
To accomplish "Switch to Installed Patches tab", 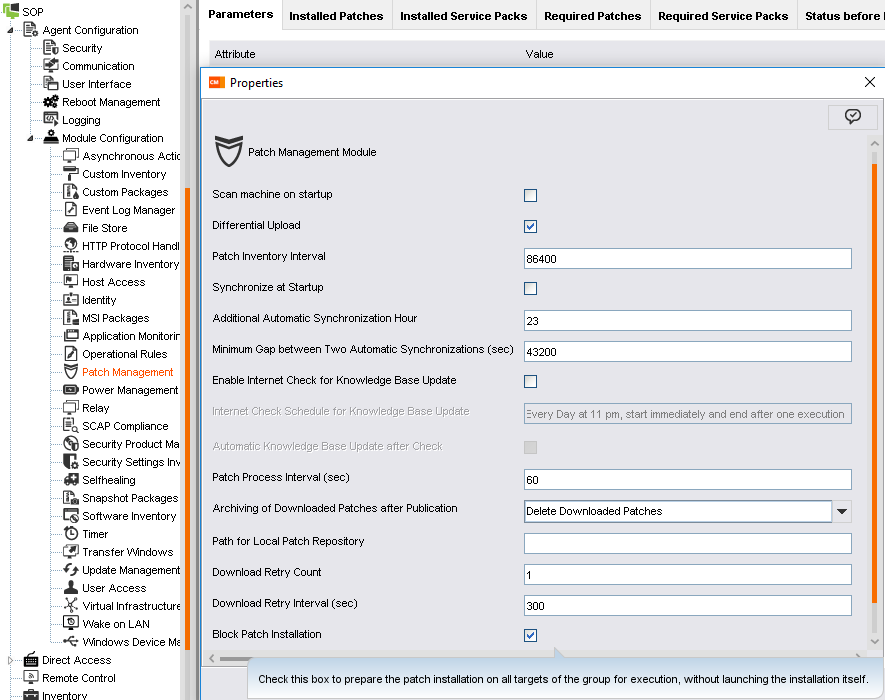I will point(336,16).
